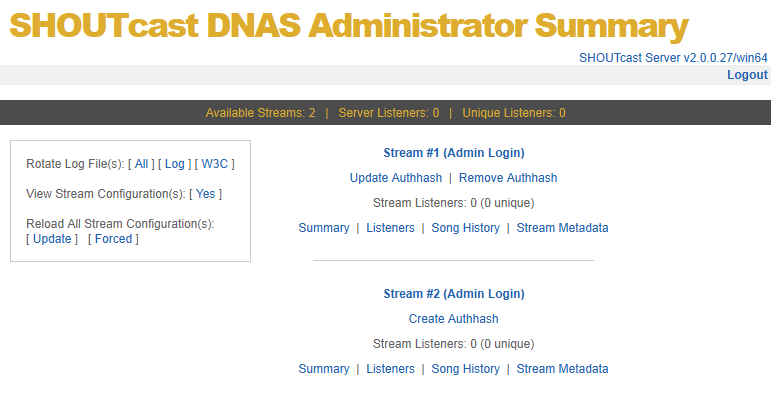Click Forced reload of stream configurations
771x418 pixels.
coord(113,239)
